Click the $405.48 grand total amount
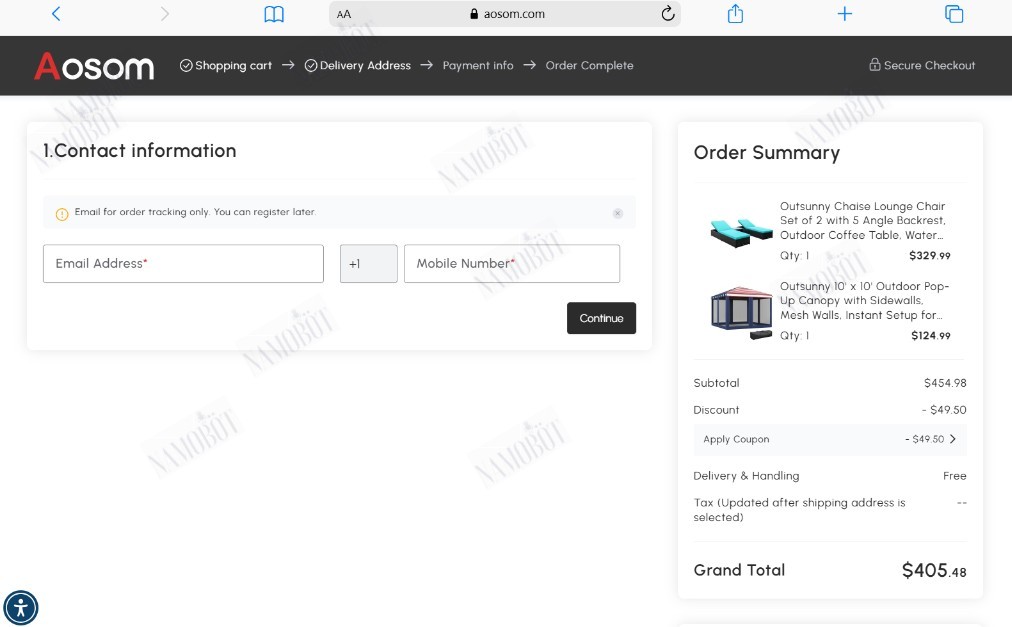The height and width of the screenshot is (627, 1012). [x=934, y=570]
